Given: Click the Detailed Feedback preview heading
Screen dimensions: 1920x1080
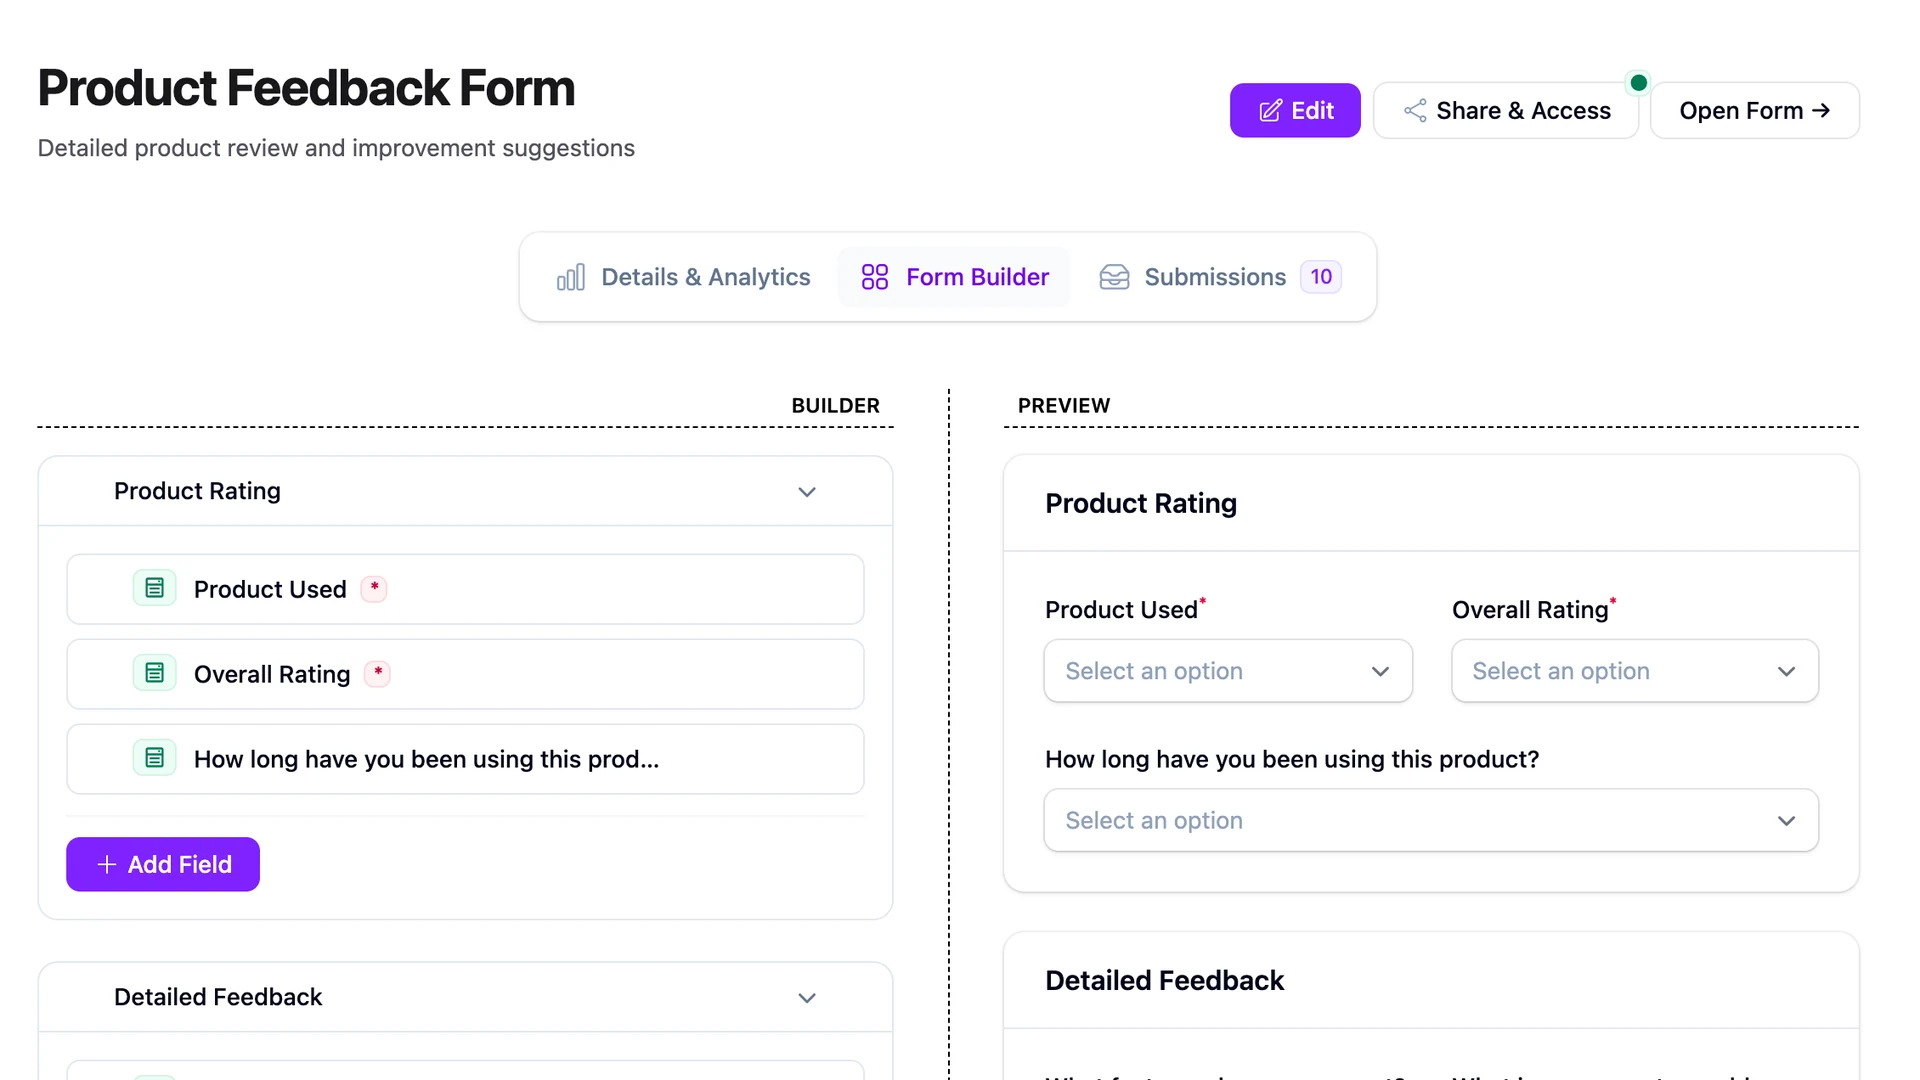Looking at the screenshot, I should [1164, 980].
